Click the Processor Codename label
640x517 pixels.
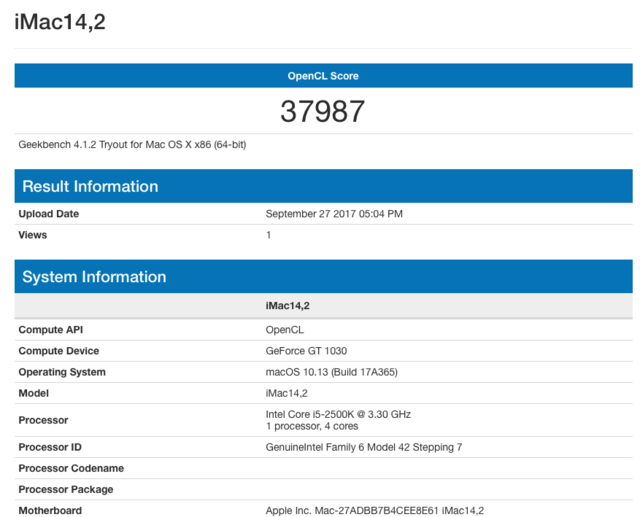tap(71, 468)
